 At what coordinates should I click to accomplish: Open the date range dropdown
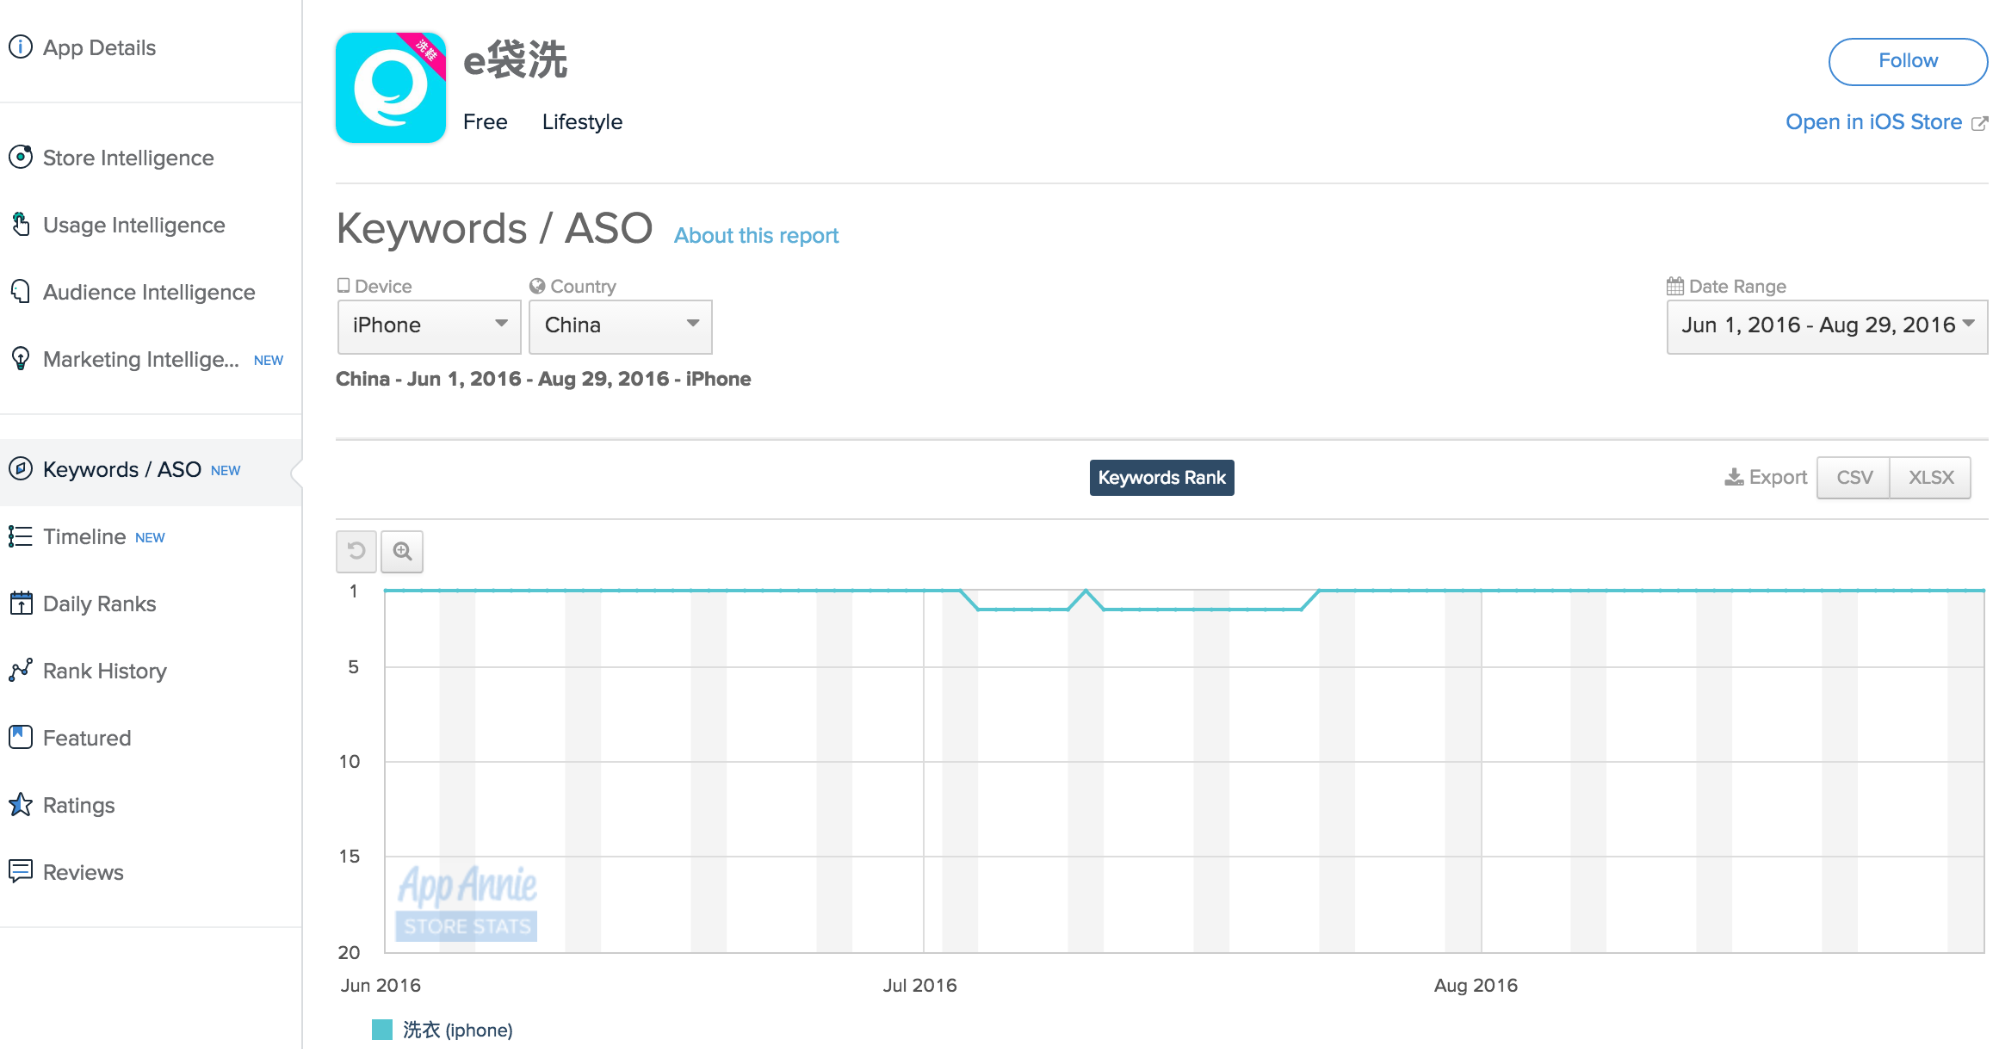[1827, 326]
